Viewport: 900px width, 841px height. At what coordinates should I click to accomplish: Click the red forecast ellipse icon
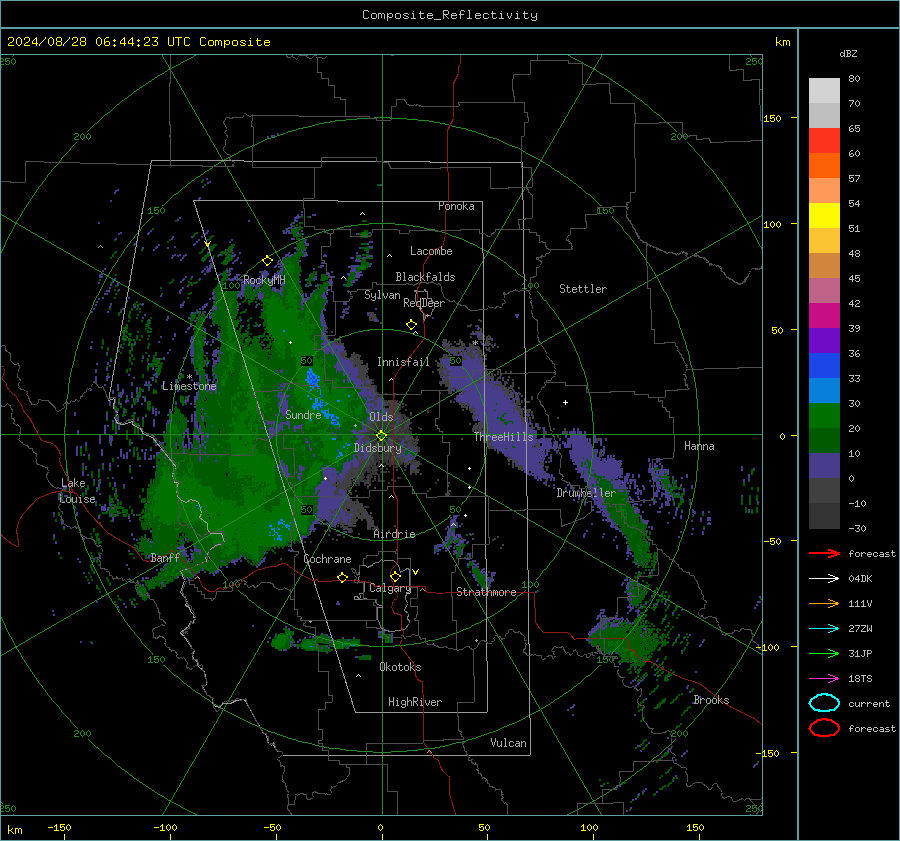[x=824, y=728]
